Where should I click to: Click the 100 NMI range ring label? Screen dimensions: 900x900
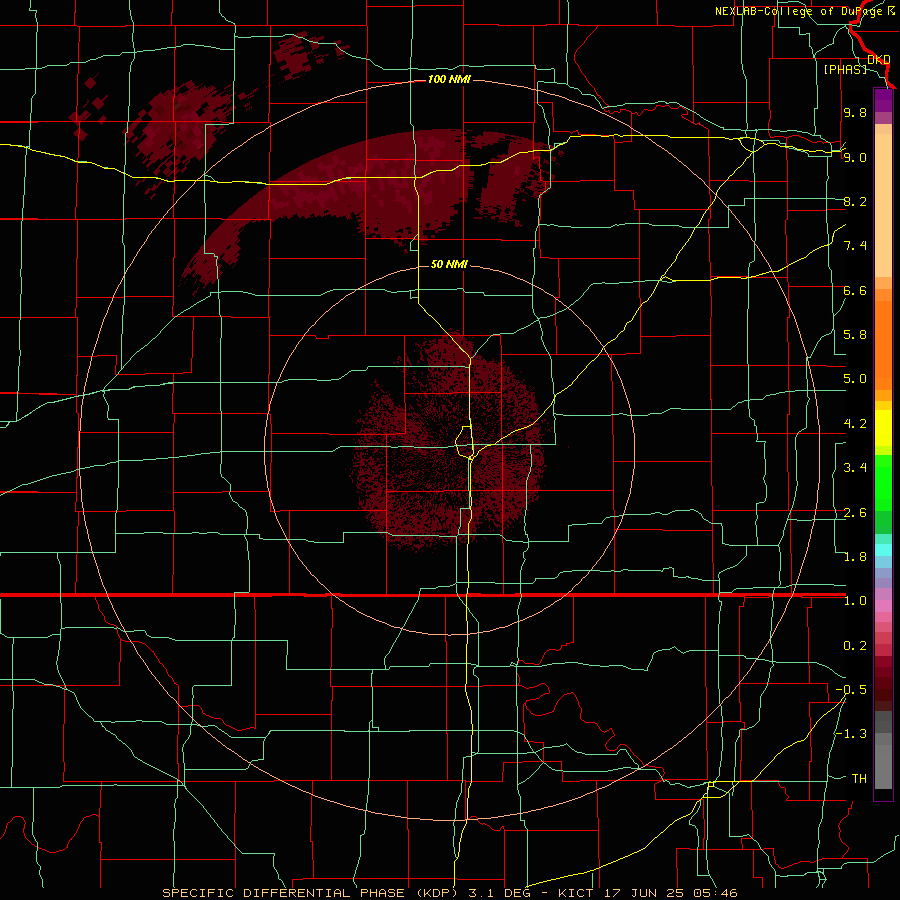coord(449,79)
